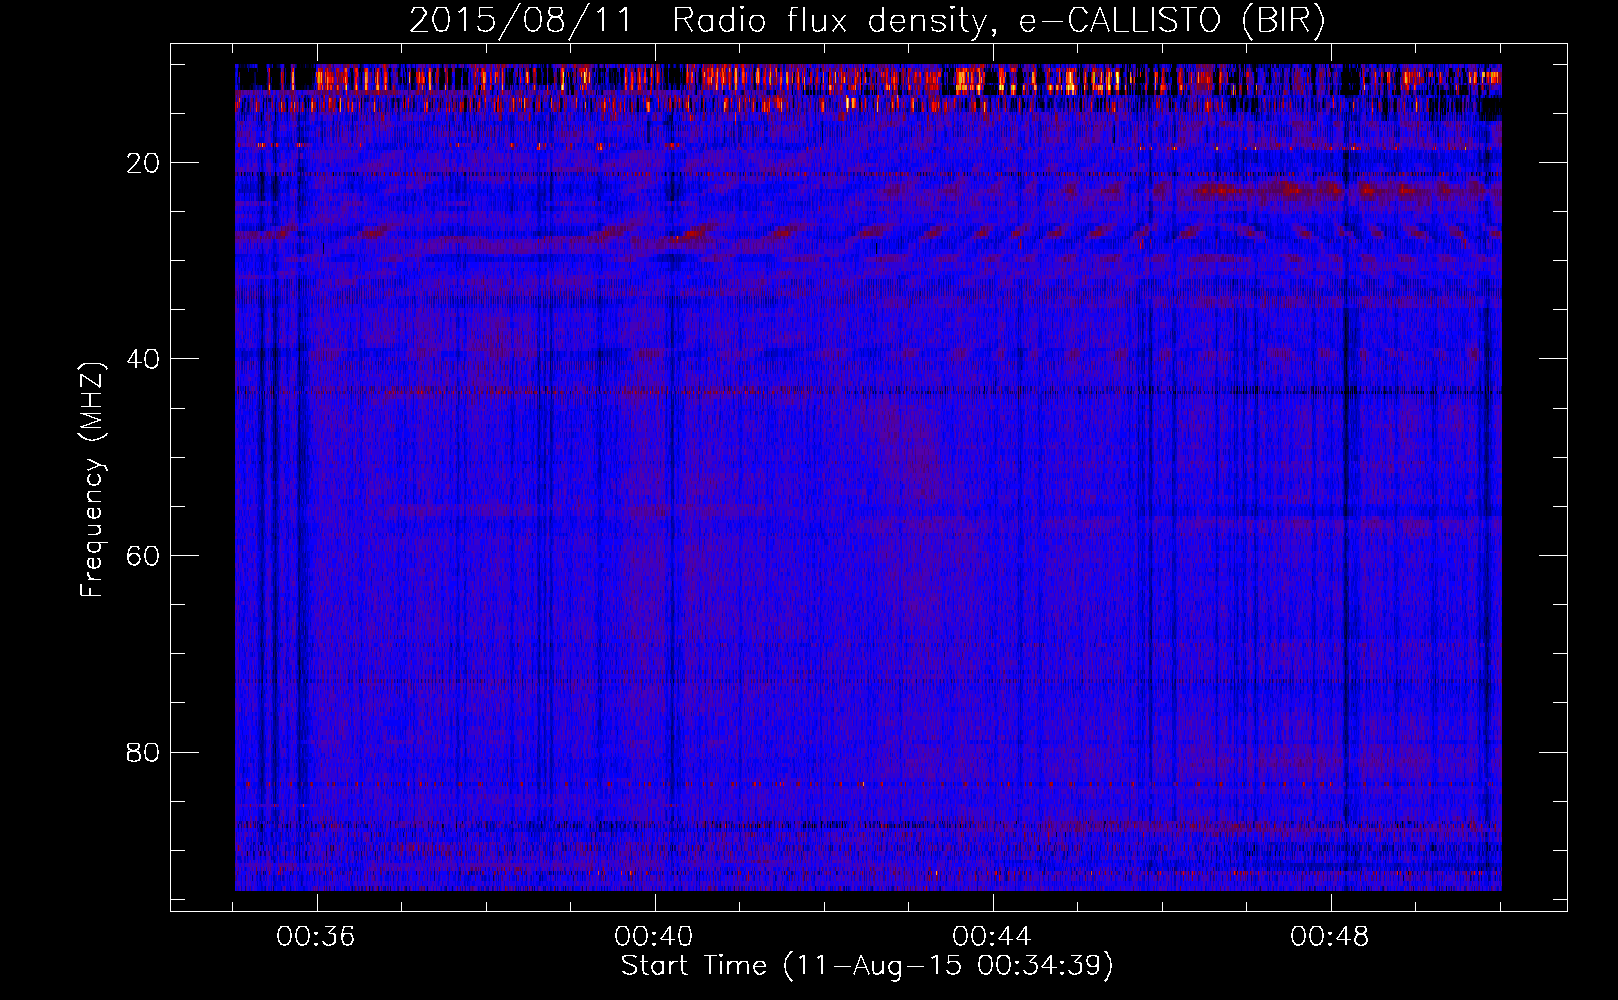Select the 00:44 time tick label

[992, 937]
